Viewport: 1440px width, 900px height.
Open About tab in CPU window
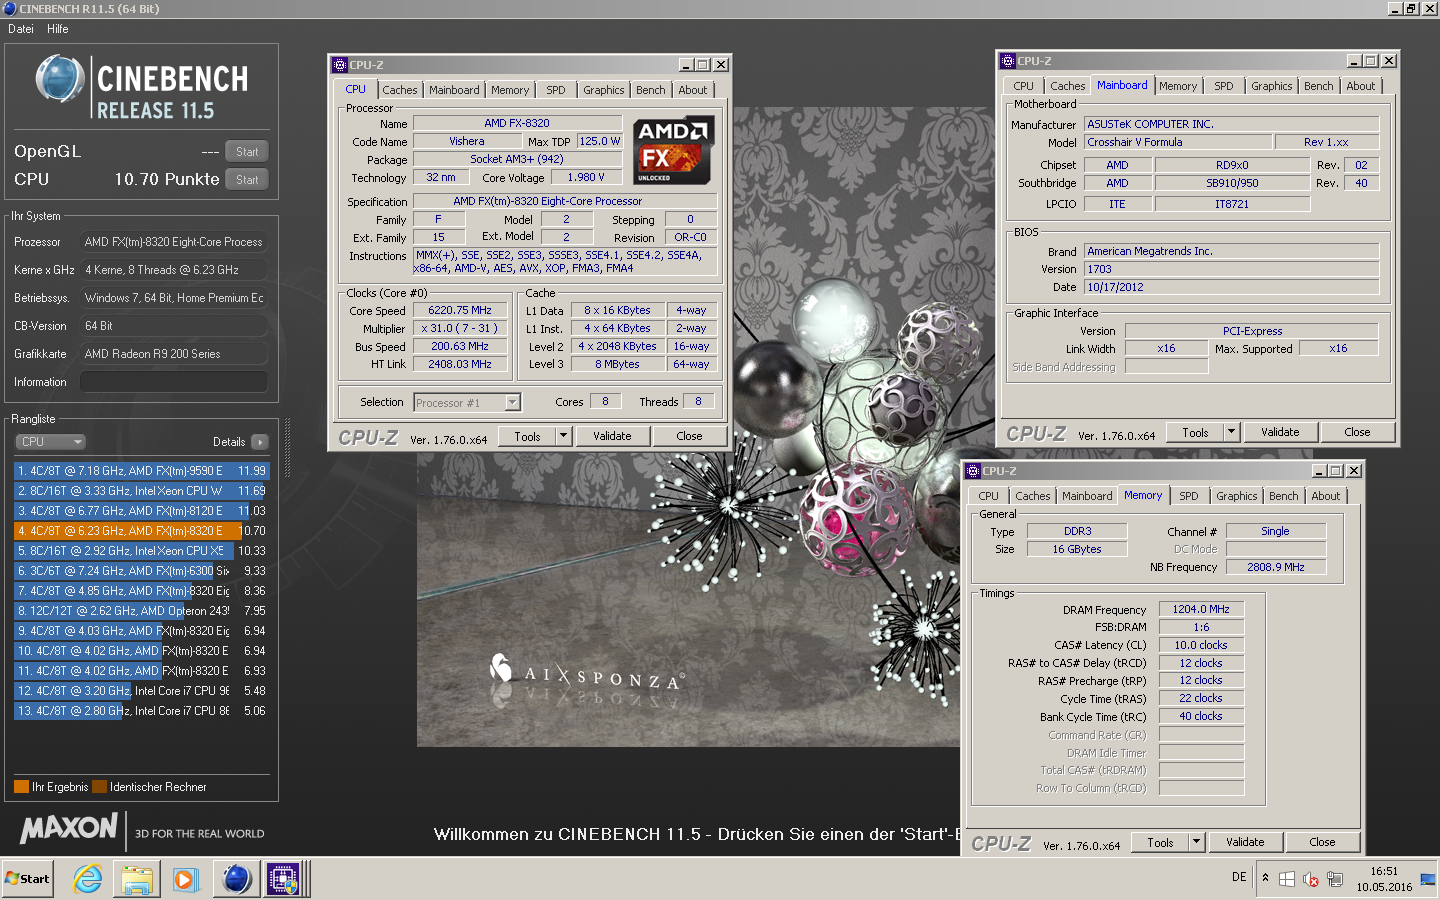(693, 90)
